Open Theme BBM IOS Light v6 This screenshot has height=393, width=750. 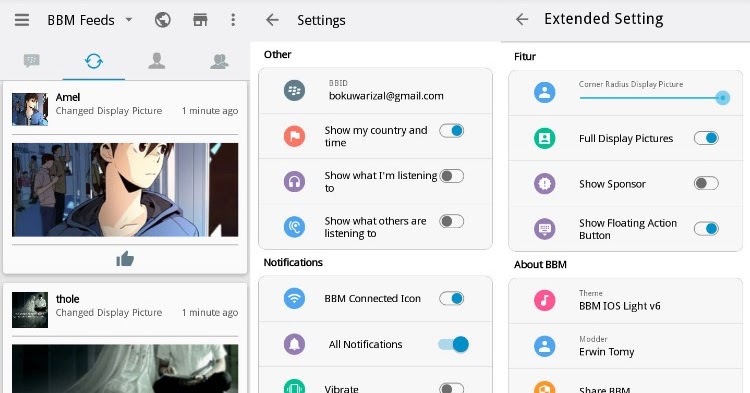coord(626,301)
